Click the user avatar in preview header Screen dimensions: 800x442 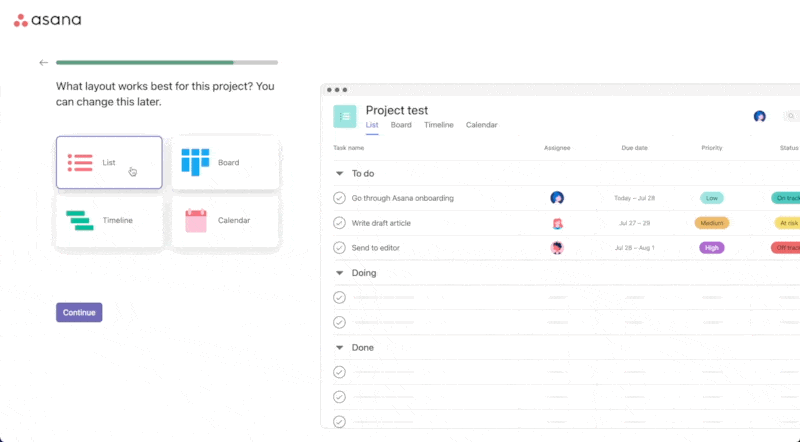coord(760,116)
